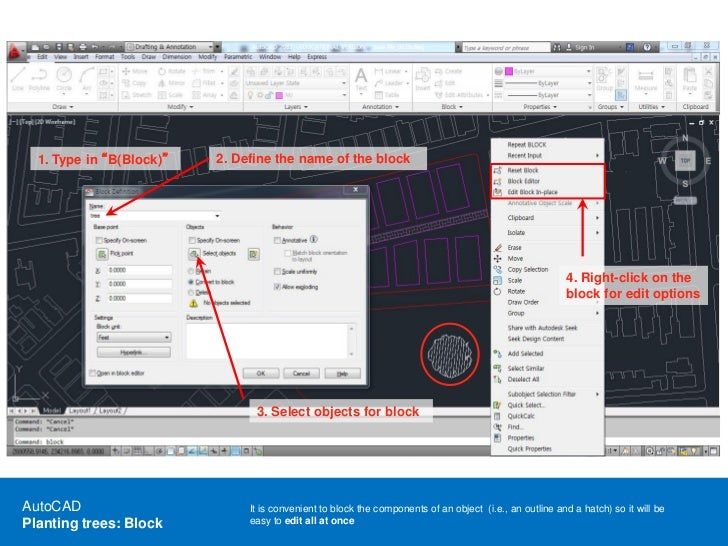Click the Hyperlink button

134,352
